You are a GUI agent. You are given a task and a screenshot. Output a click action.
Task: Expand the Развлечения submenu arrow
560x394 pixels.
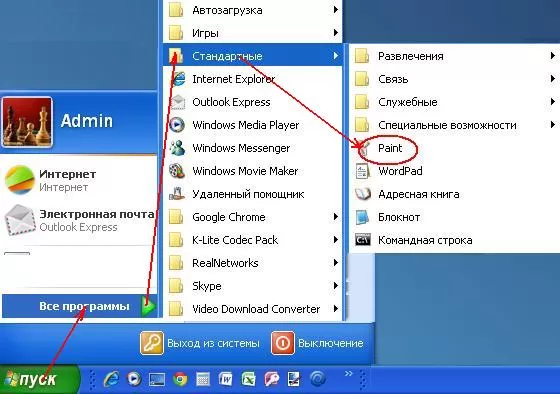coord(552,56)
